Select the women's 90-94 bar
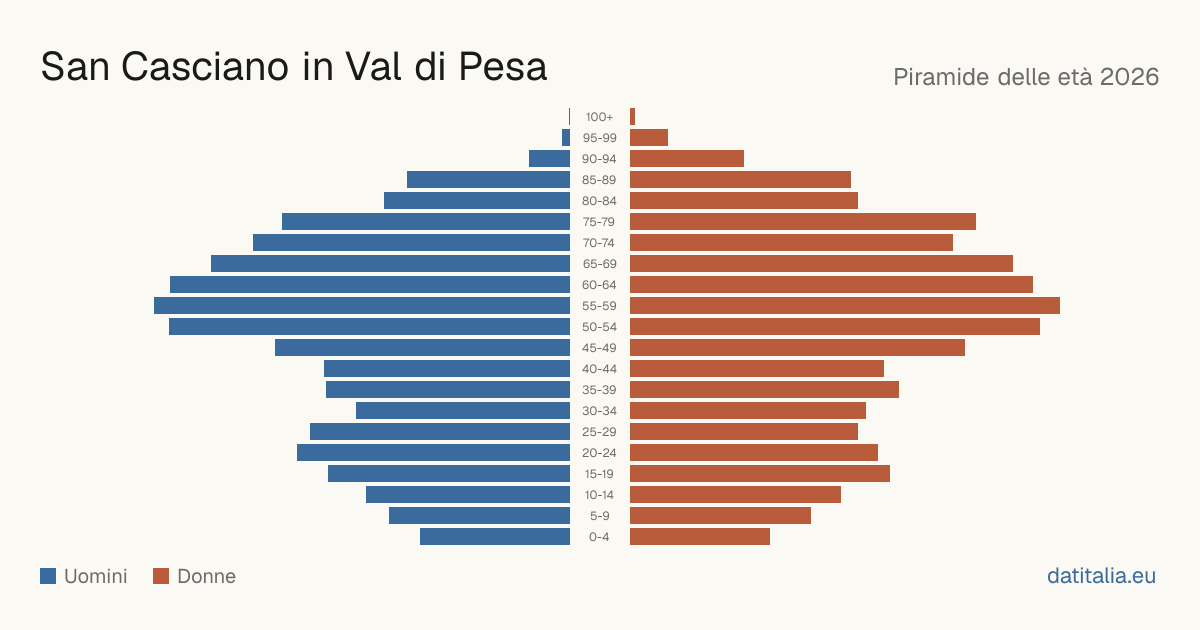1200x630 pixels. point(687,159)
